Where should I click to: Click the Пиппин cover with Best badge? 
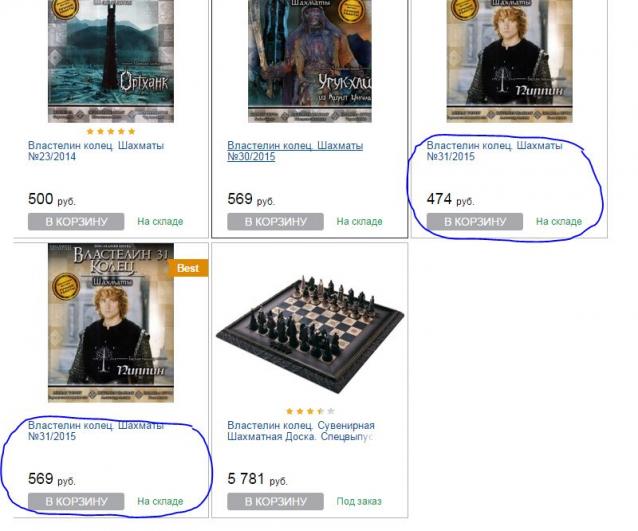point(111,323)
